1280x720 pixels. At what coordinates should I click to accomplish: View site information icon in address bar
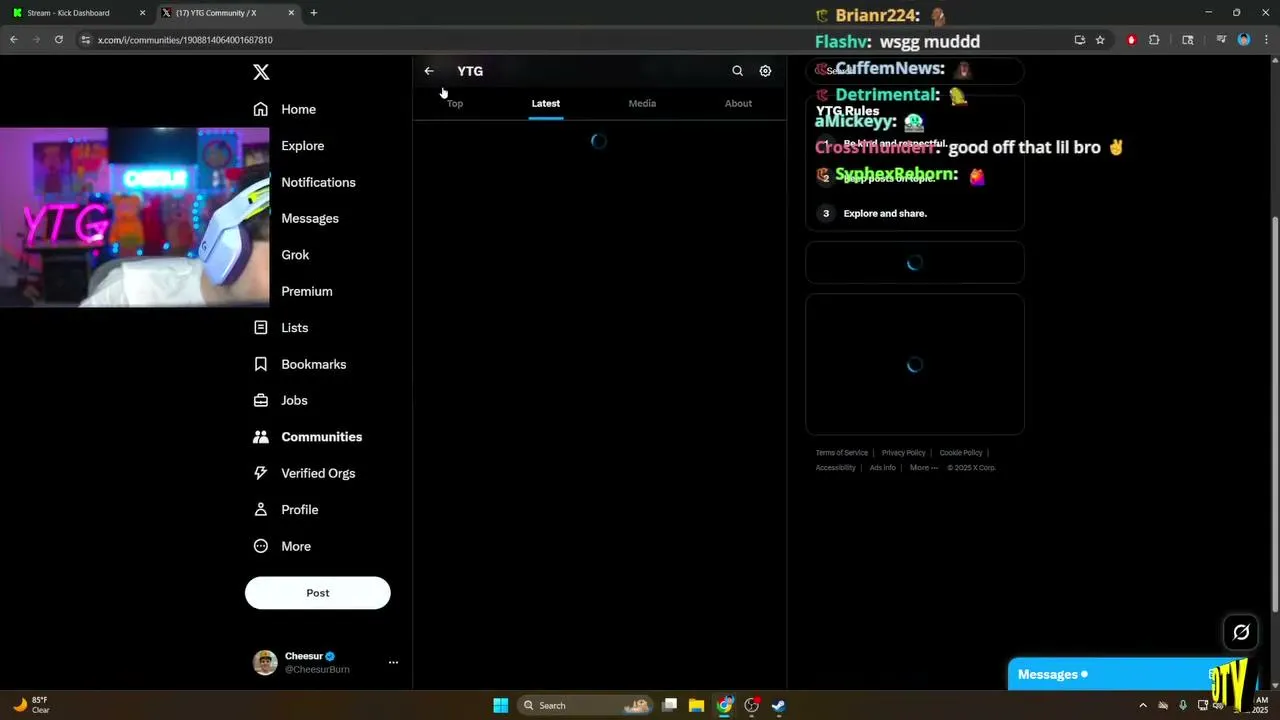click(x=86, y=40)
